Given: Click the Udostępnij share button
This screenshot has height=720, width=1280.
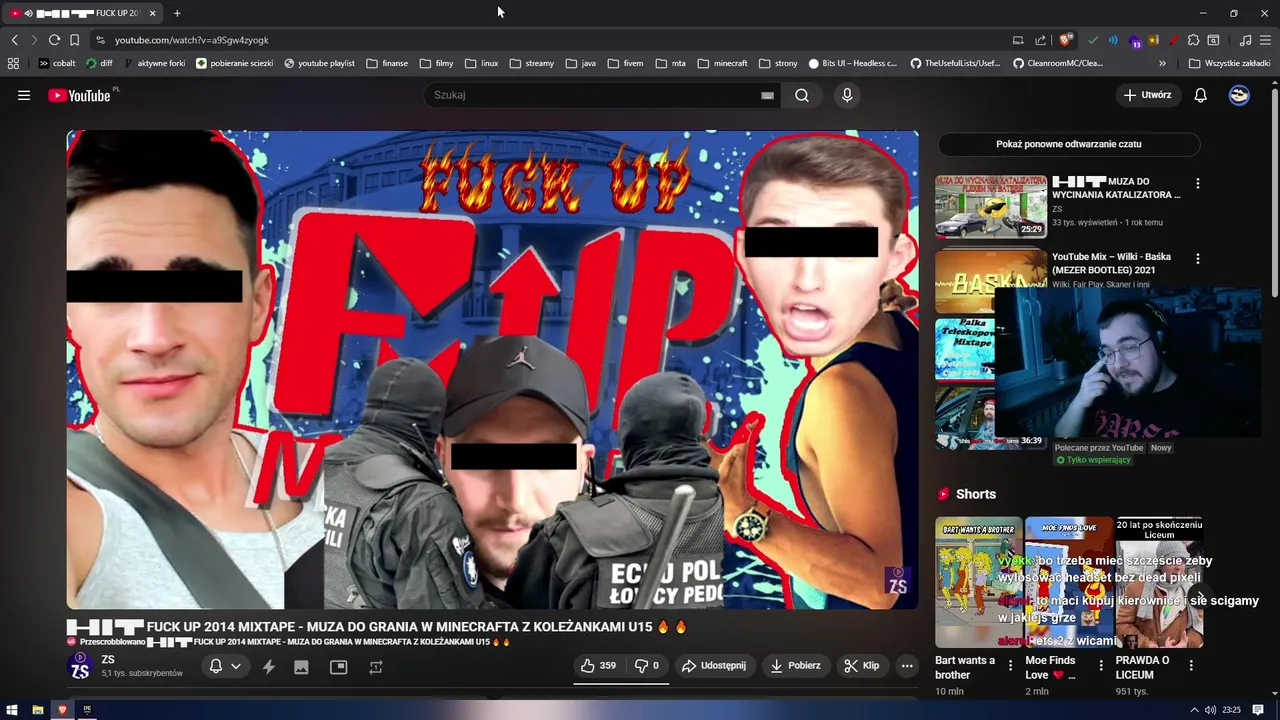Looking at the screenshot, I should (714, 666).
